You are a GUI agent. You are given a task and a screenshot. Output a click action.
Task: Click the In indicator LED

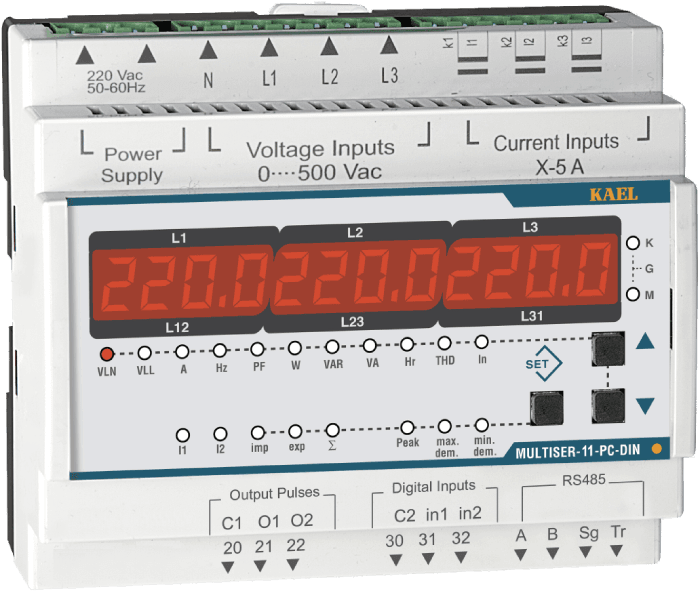click(x=481, y=342)
